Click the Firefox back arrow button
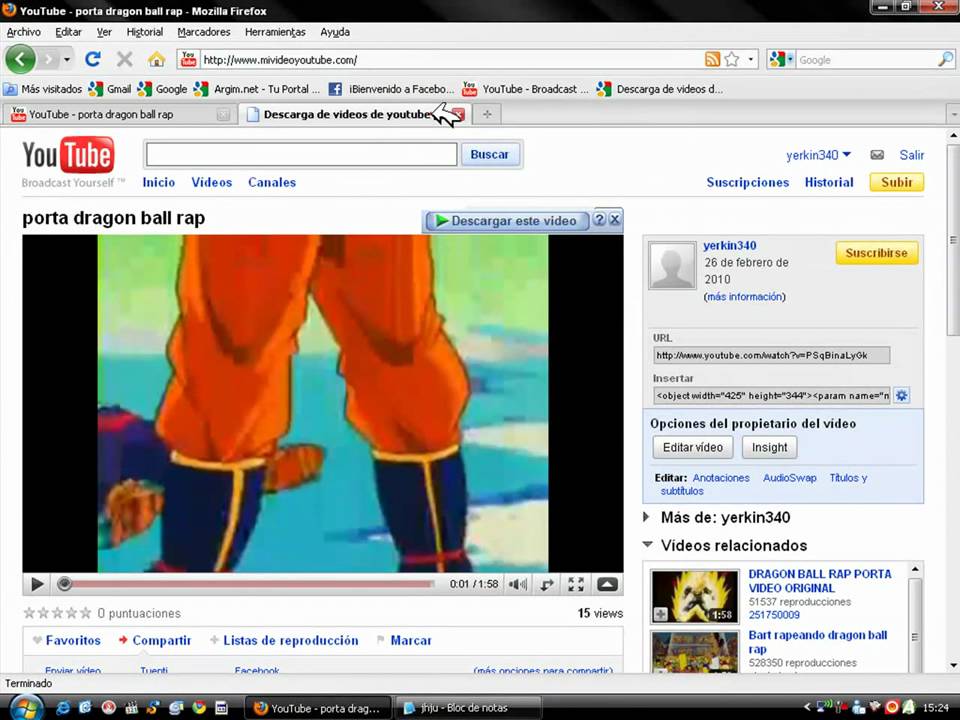Viewport: 960px width, 720px height. pos(20,59)
